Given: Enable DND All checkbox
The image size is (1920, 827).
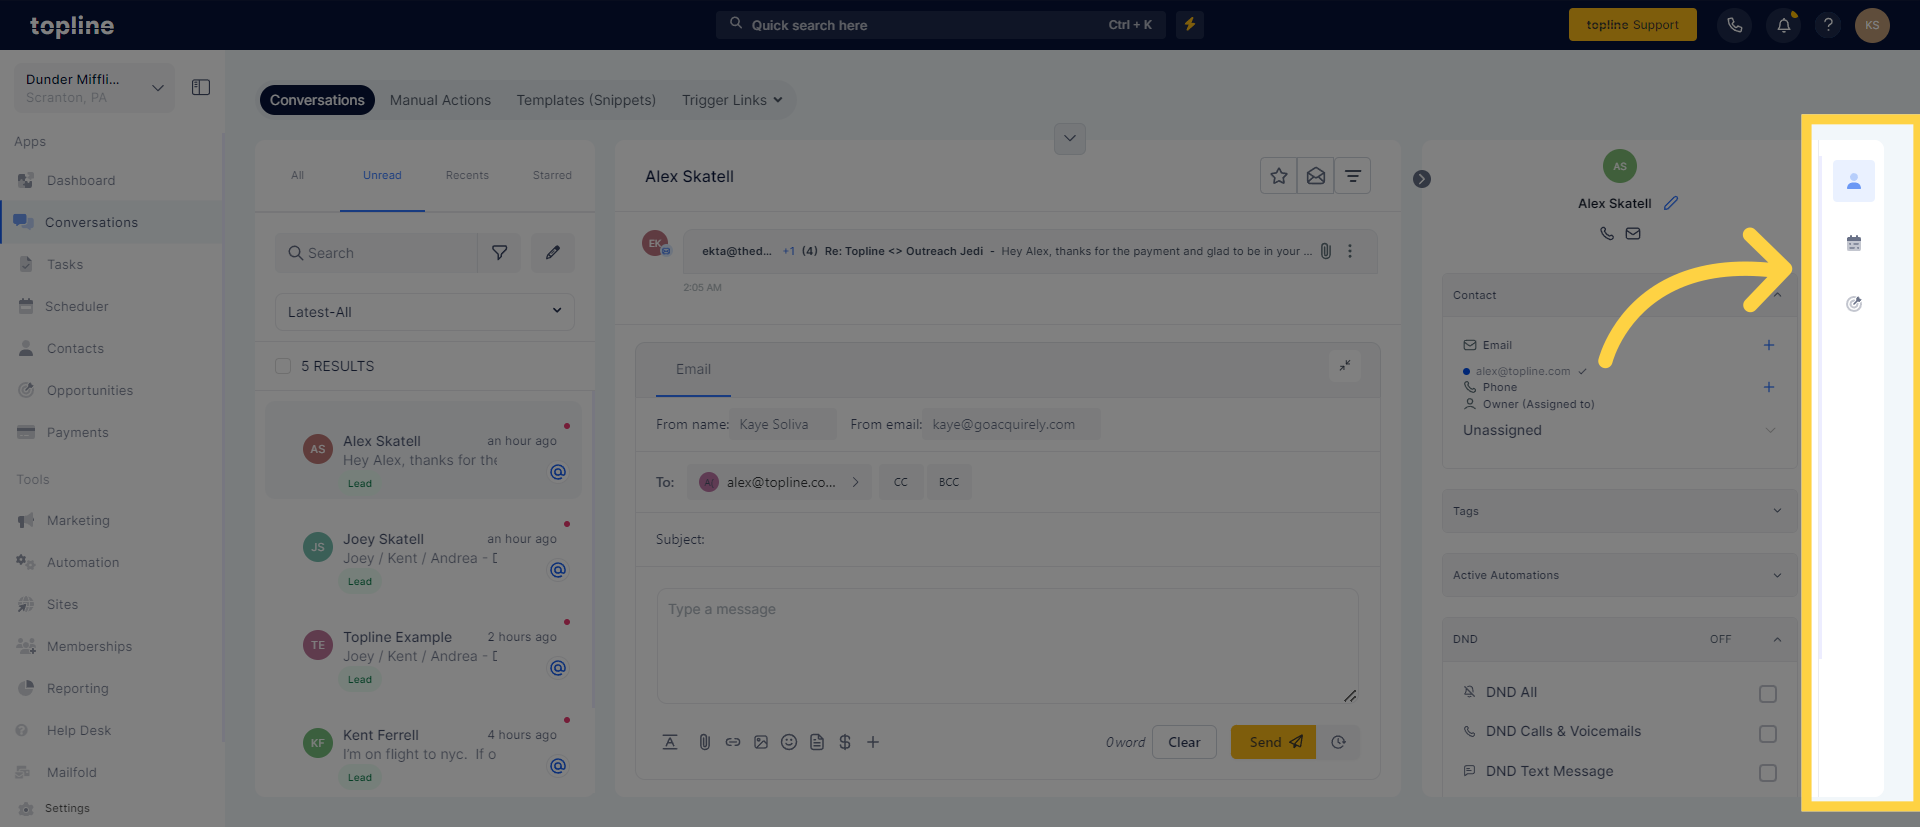Looking at the screenshot, I should (1768, 693).
